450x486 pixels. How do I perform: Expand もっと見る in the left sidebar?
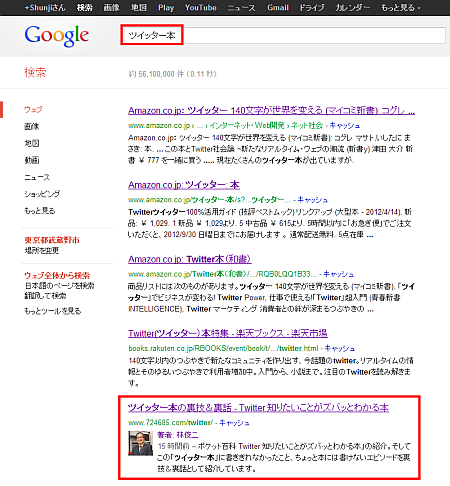click(40, 211)
